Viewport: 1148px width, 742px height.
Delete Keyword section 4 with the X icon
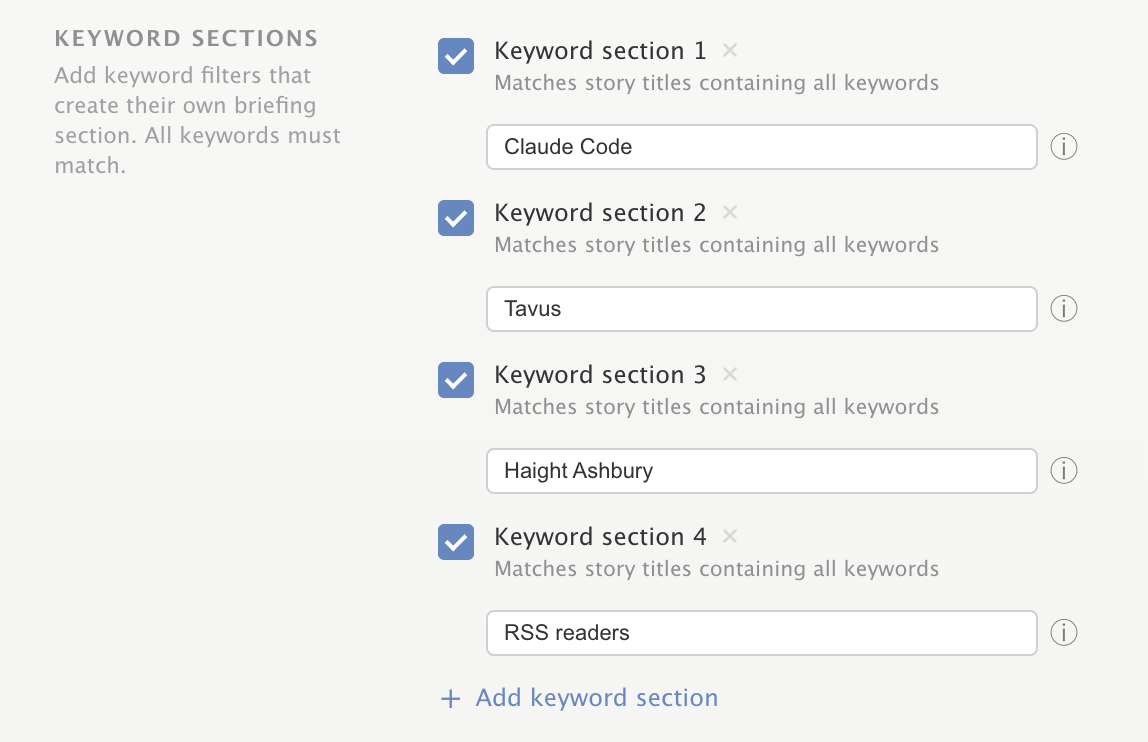(730, 536)
